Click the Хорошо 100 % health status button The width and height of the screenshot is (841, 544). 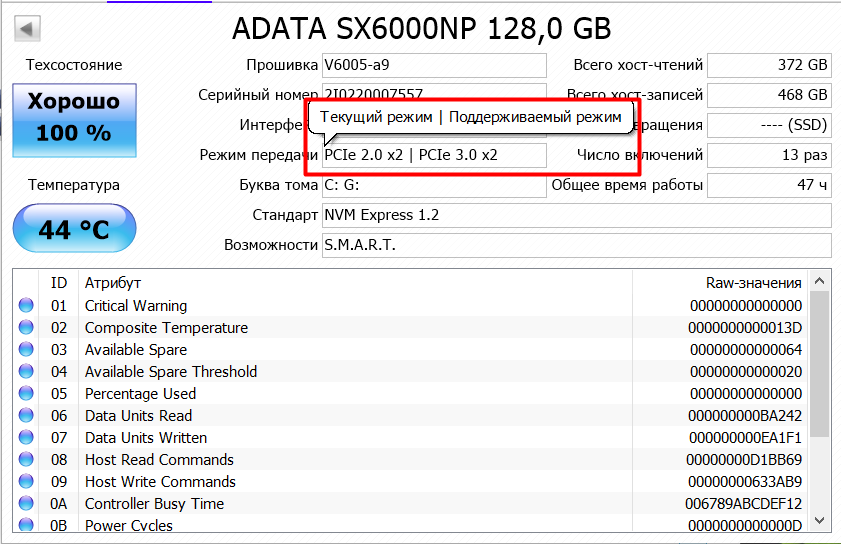(73, 118)
